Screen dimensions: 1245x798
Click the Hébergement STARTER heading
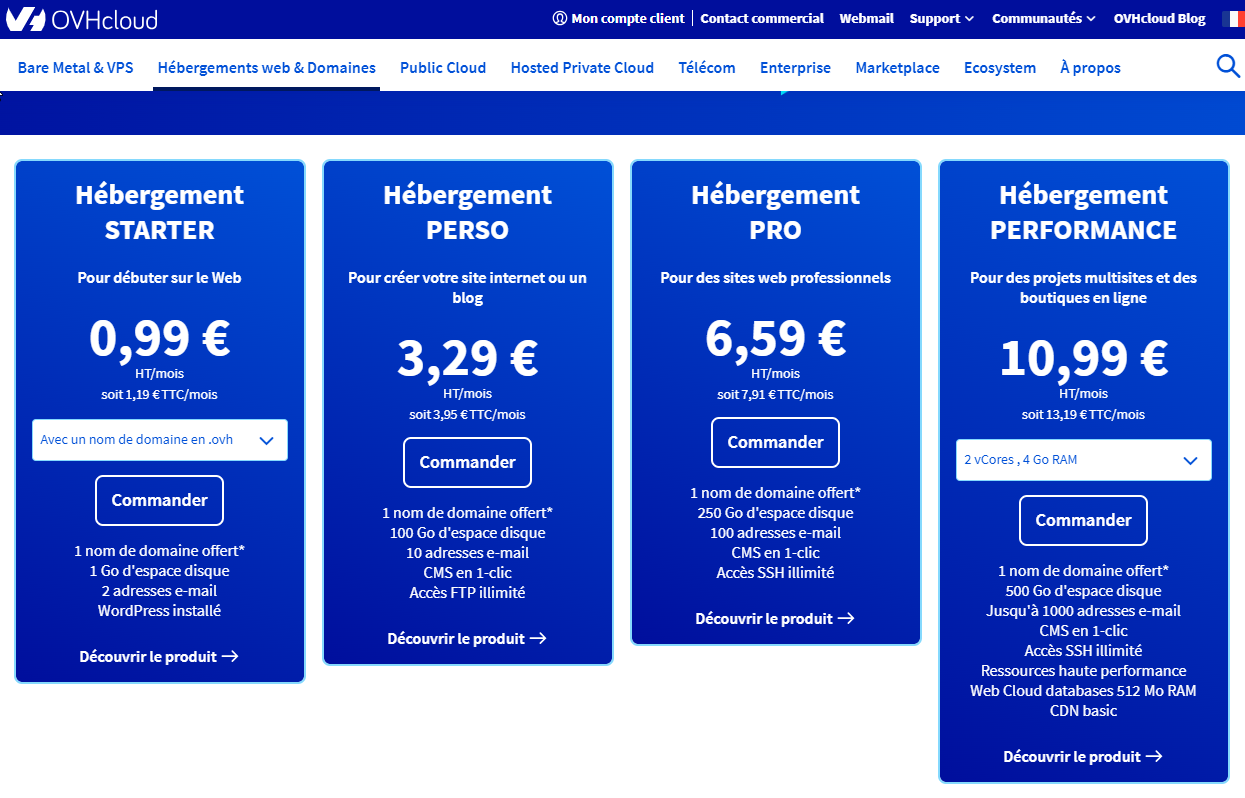point(160,212)
